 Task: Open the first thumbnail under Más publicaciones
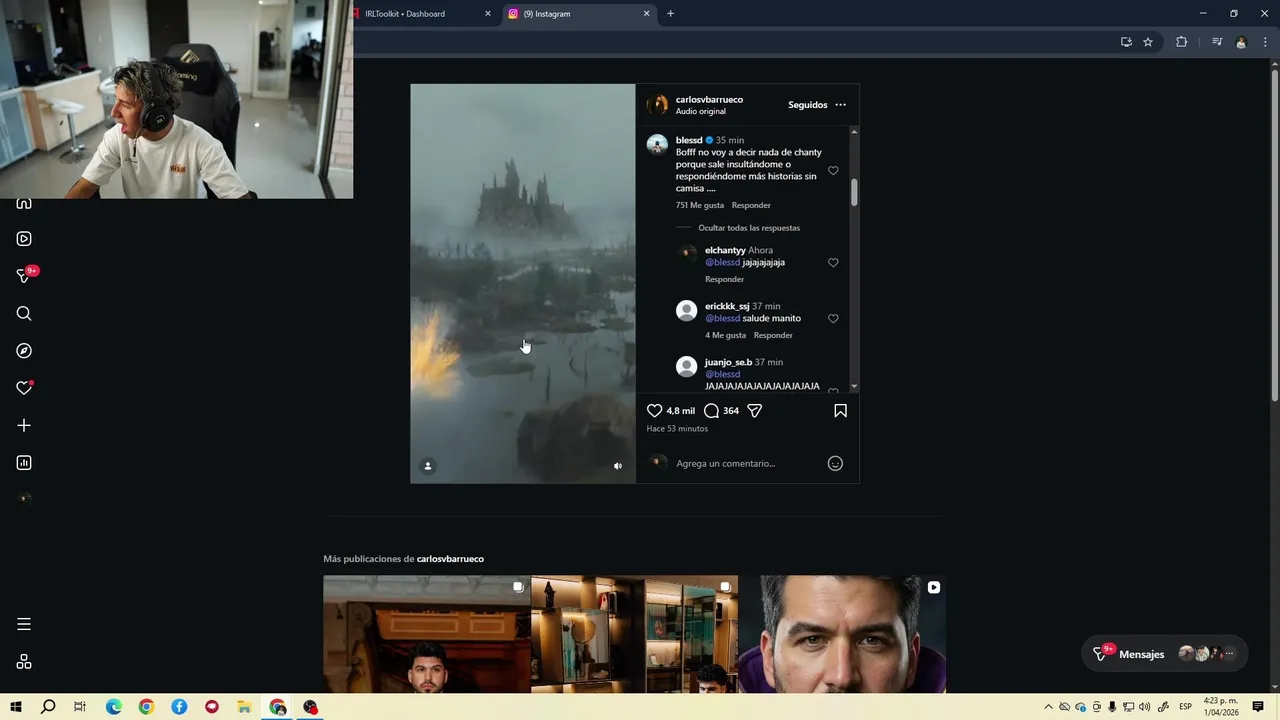tap(427, 634)
